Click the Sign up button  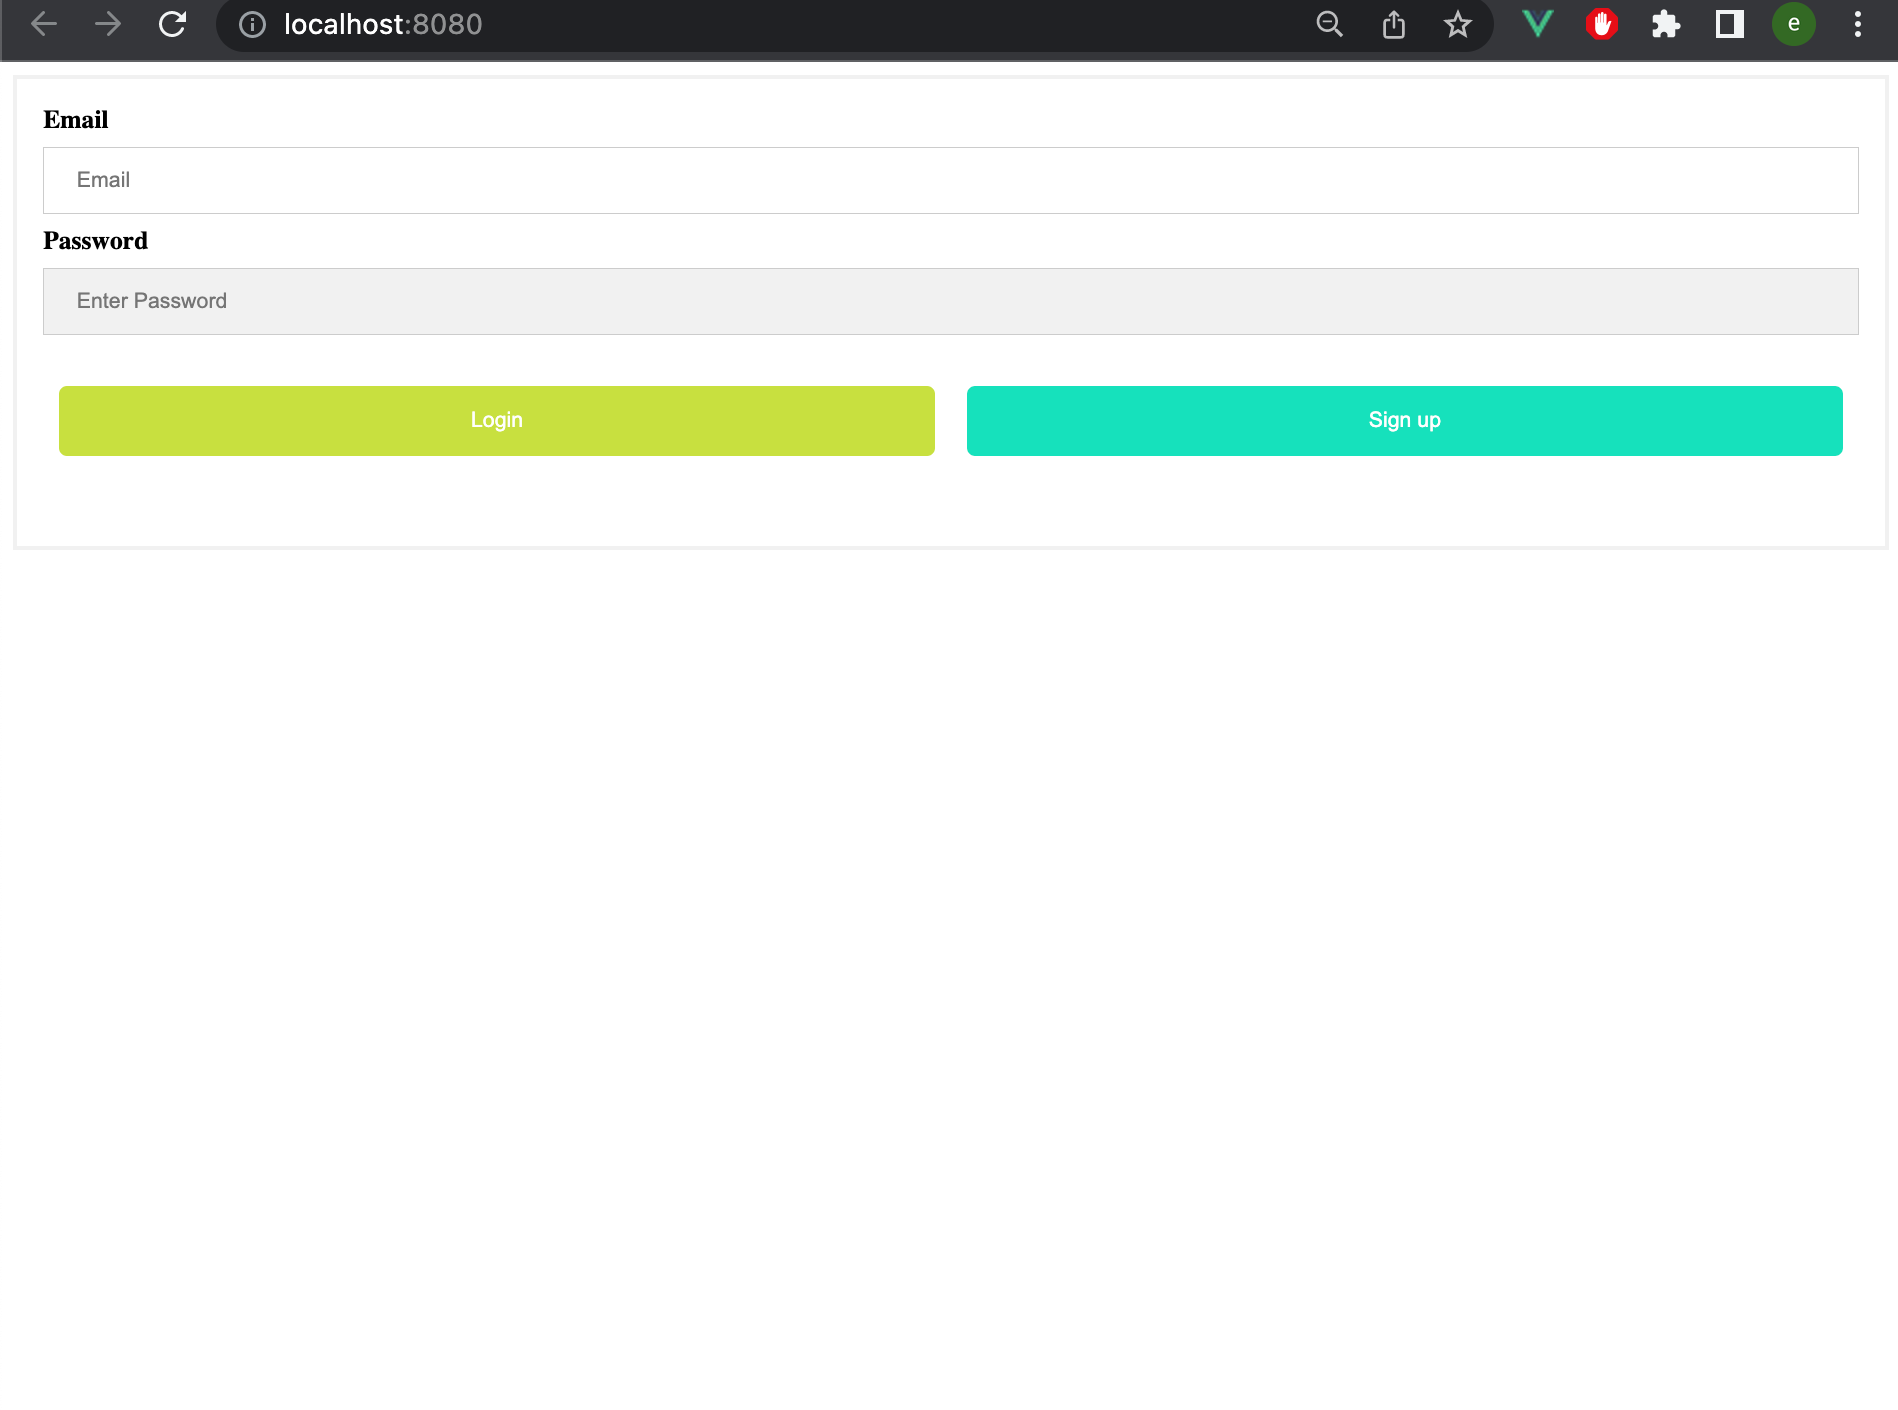[x=1405, y=421]
